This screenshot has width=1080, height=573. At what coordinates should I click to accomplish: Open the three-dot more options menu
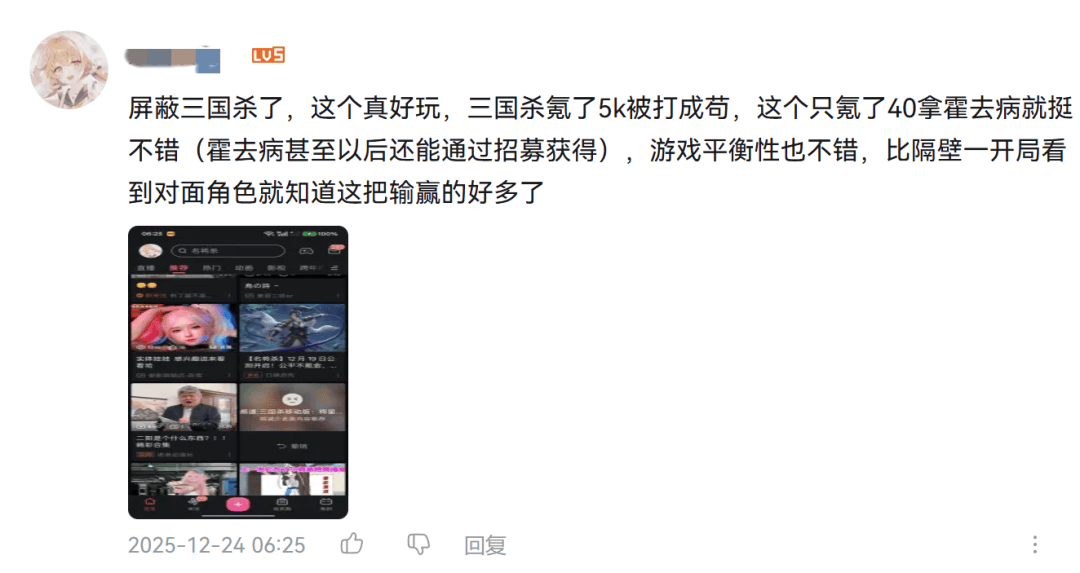(1035, 544)
